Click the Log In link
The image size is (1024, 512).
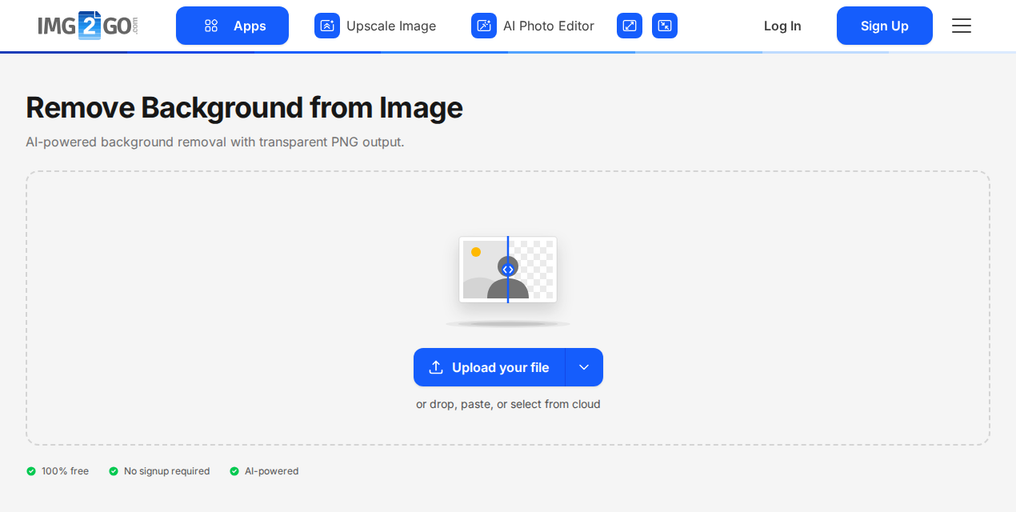coord(782,26)
